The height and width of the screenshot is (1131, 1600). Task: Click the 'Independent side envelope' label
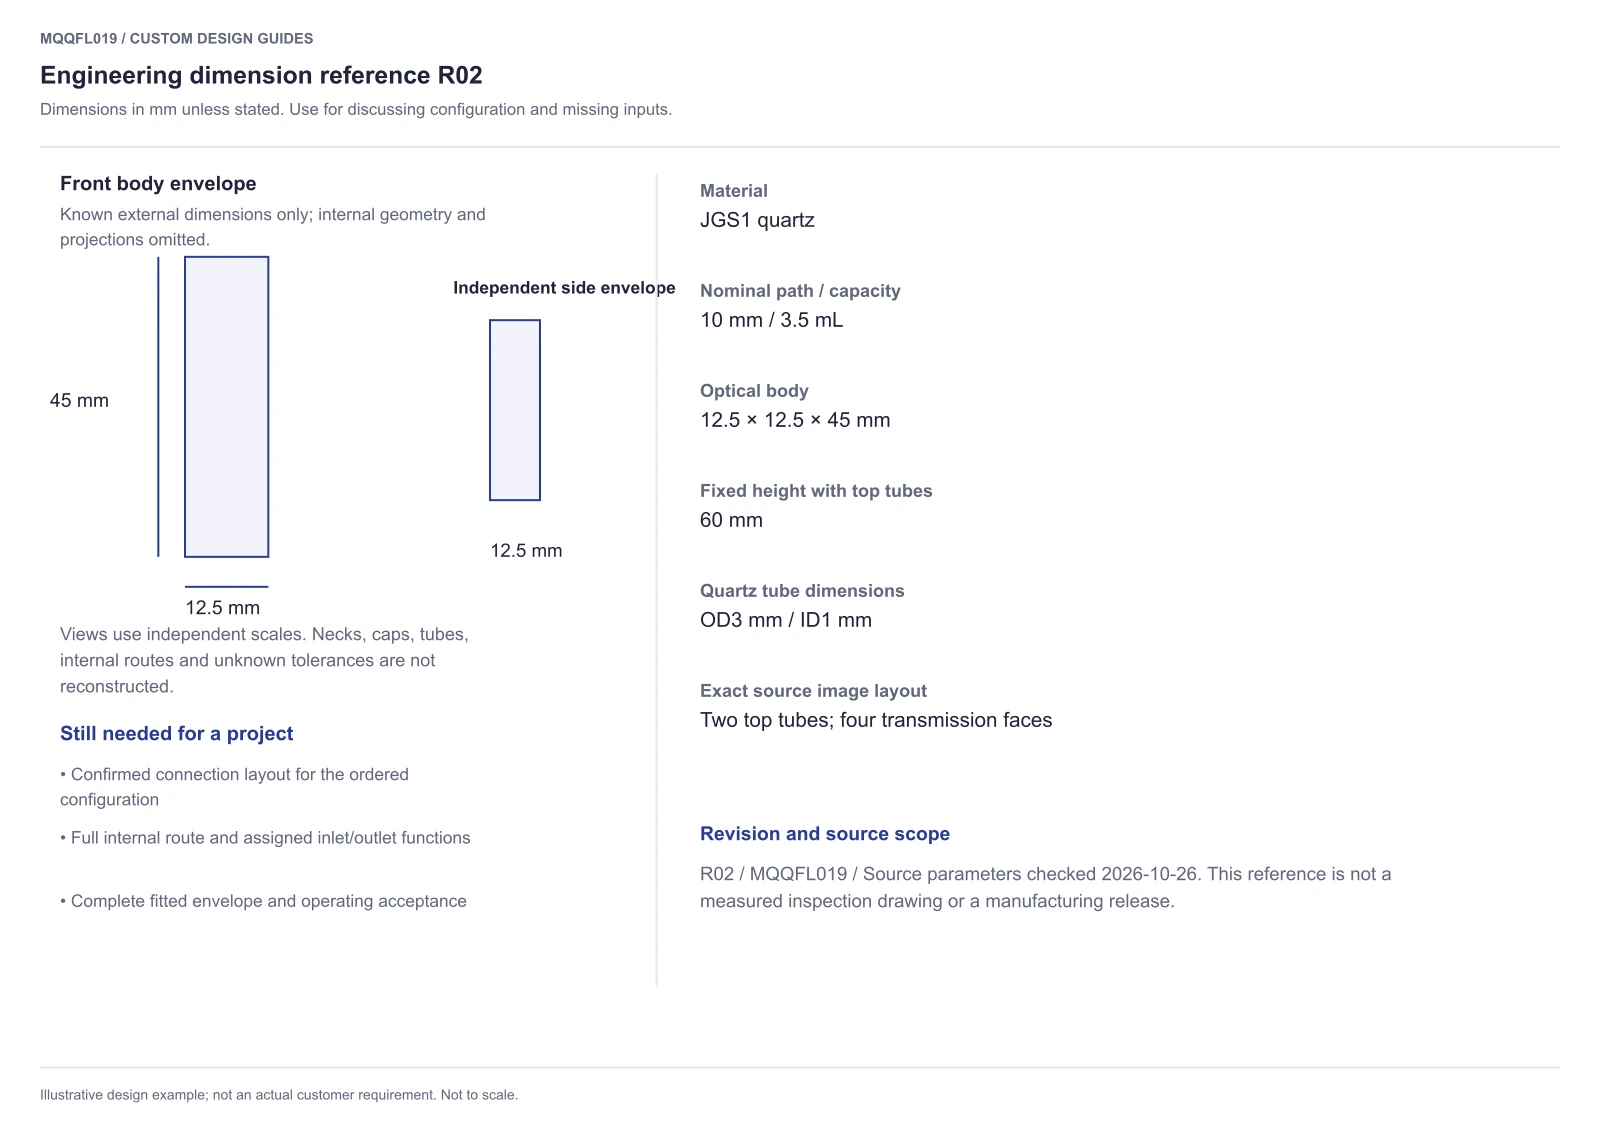click(x=564, y=288)
